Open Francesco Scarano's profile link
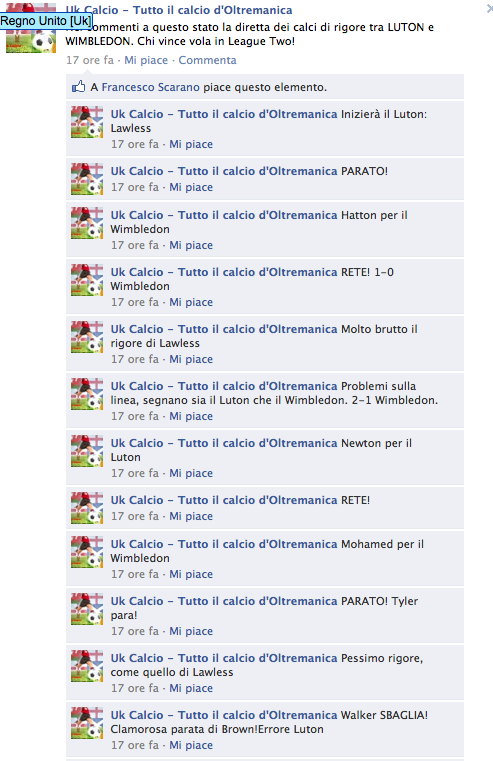Screen dimensions: 493x761 (150, 87)
